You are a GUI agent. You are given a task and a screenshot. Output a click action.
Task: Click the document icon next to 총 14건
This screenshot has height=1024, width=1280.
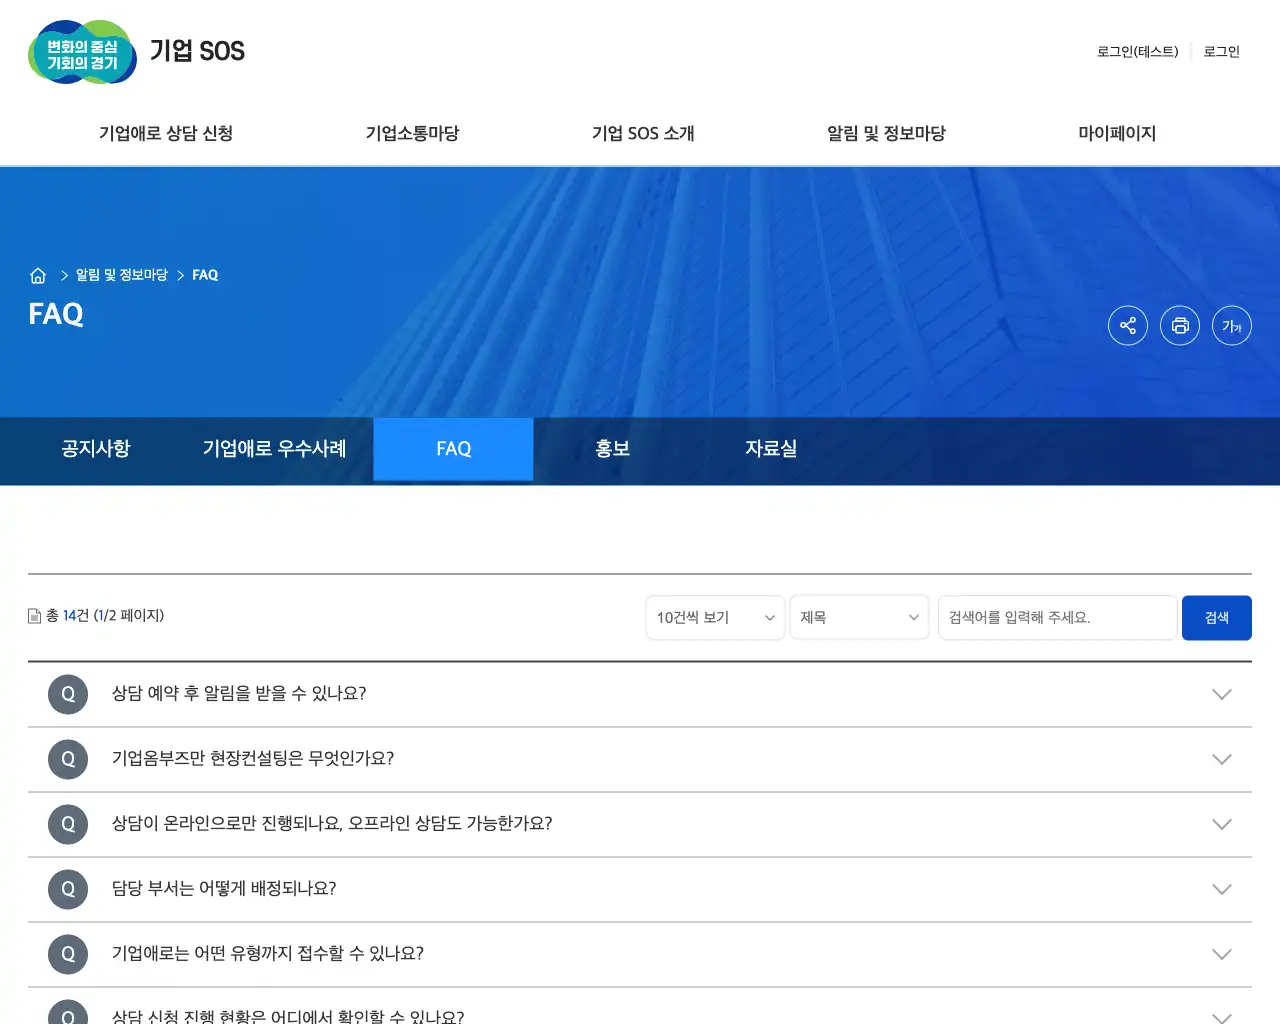tap(33, 615)
